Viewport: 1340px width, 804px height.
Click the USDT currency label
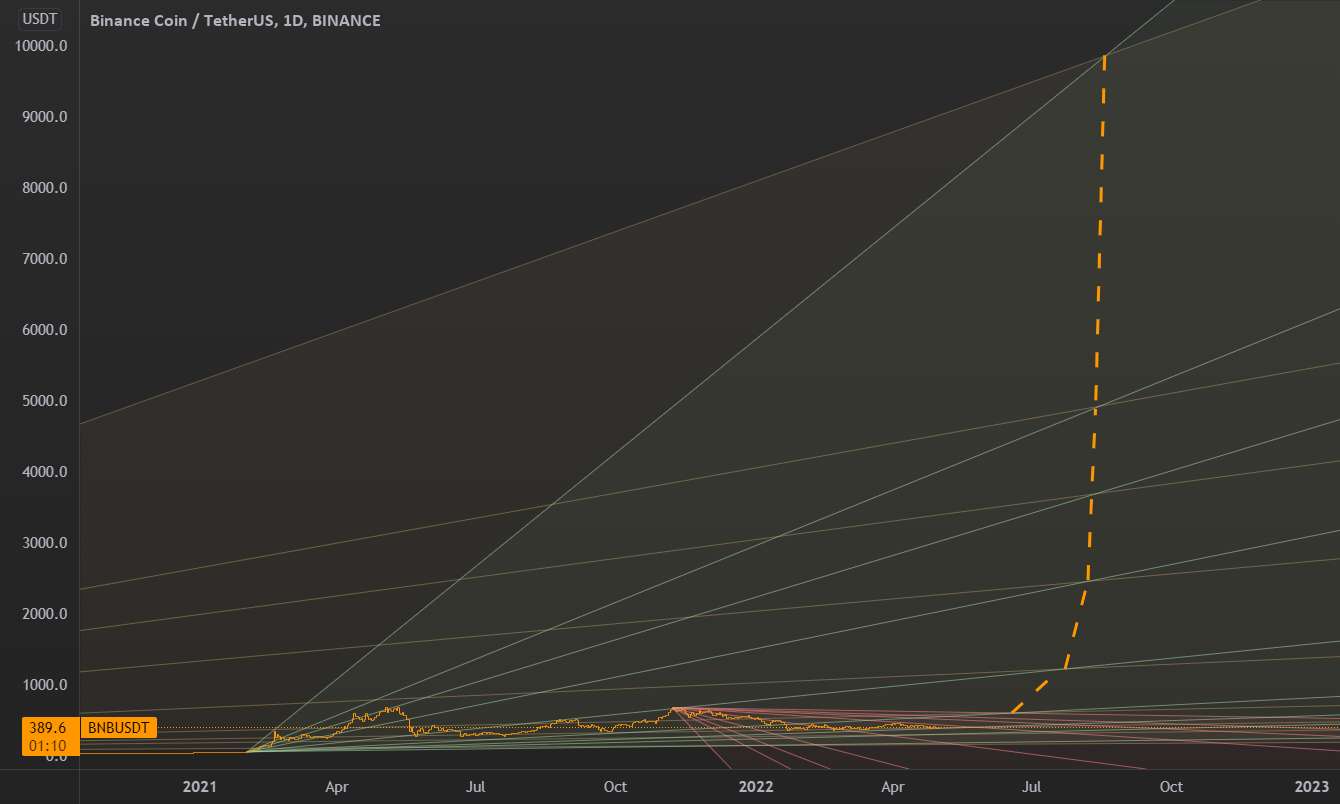pyautogui.click(x=39, y=19)
